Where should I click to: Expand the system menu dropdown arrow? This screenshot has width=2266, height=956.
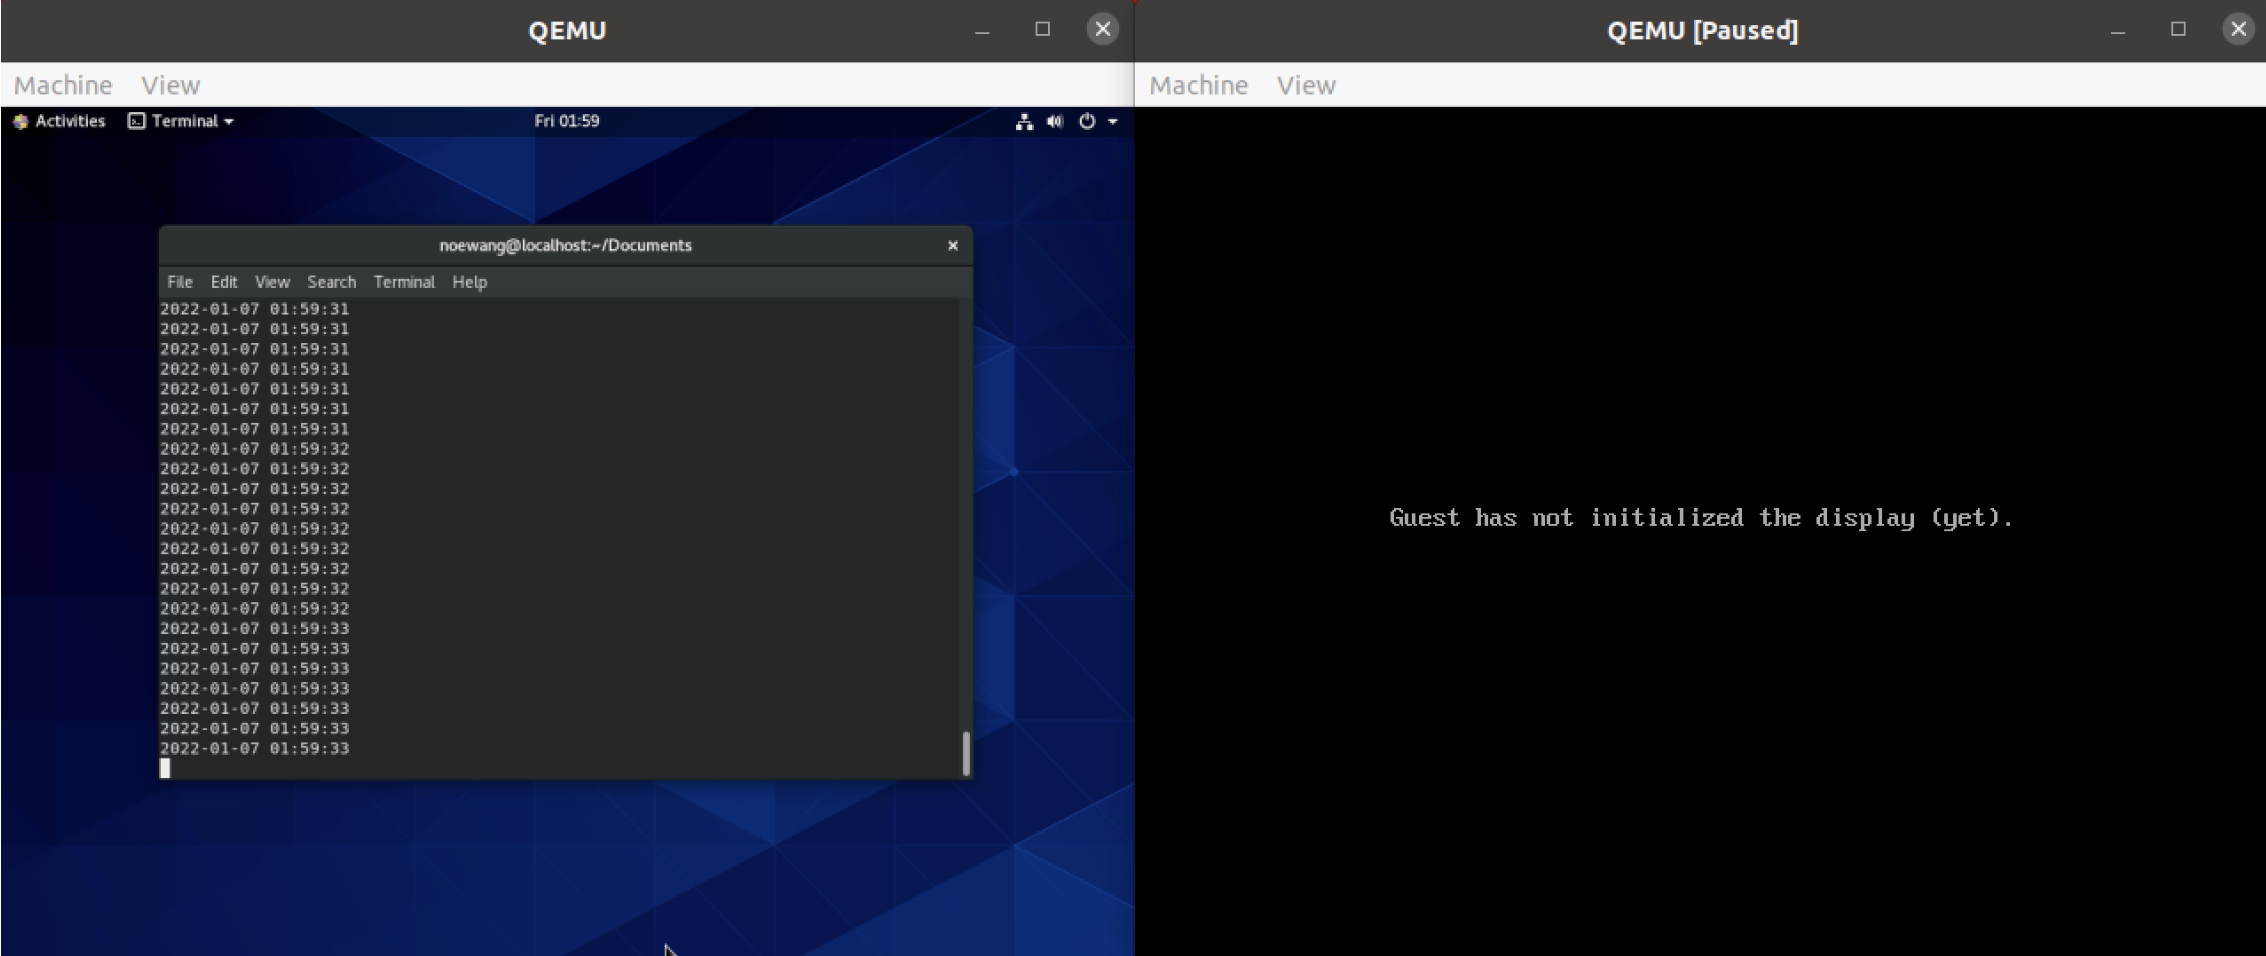pos(1113,122)
